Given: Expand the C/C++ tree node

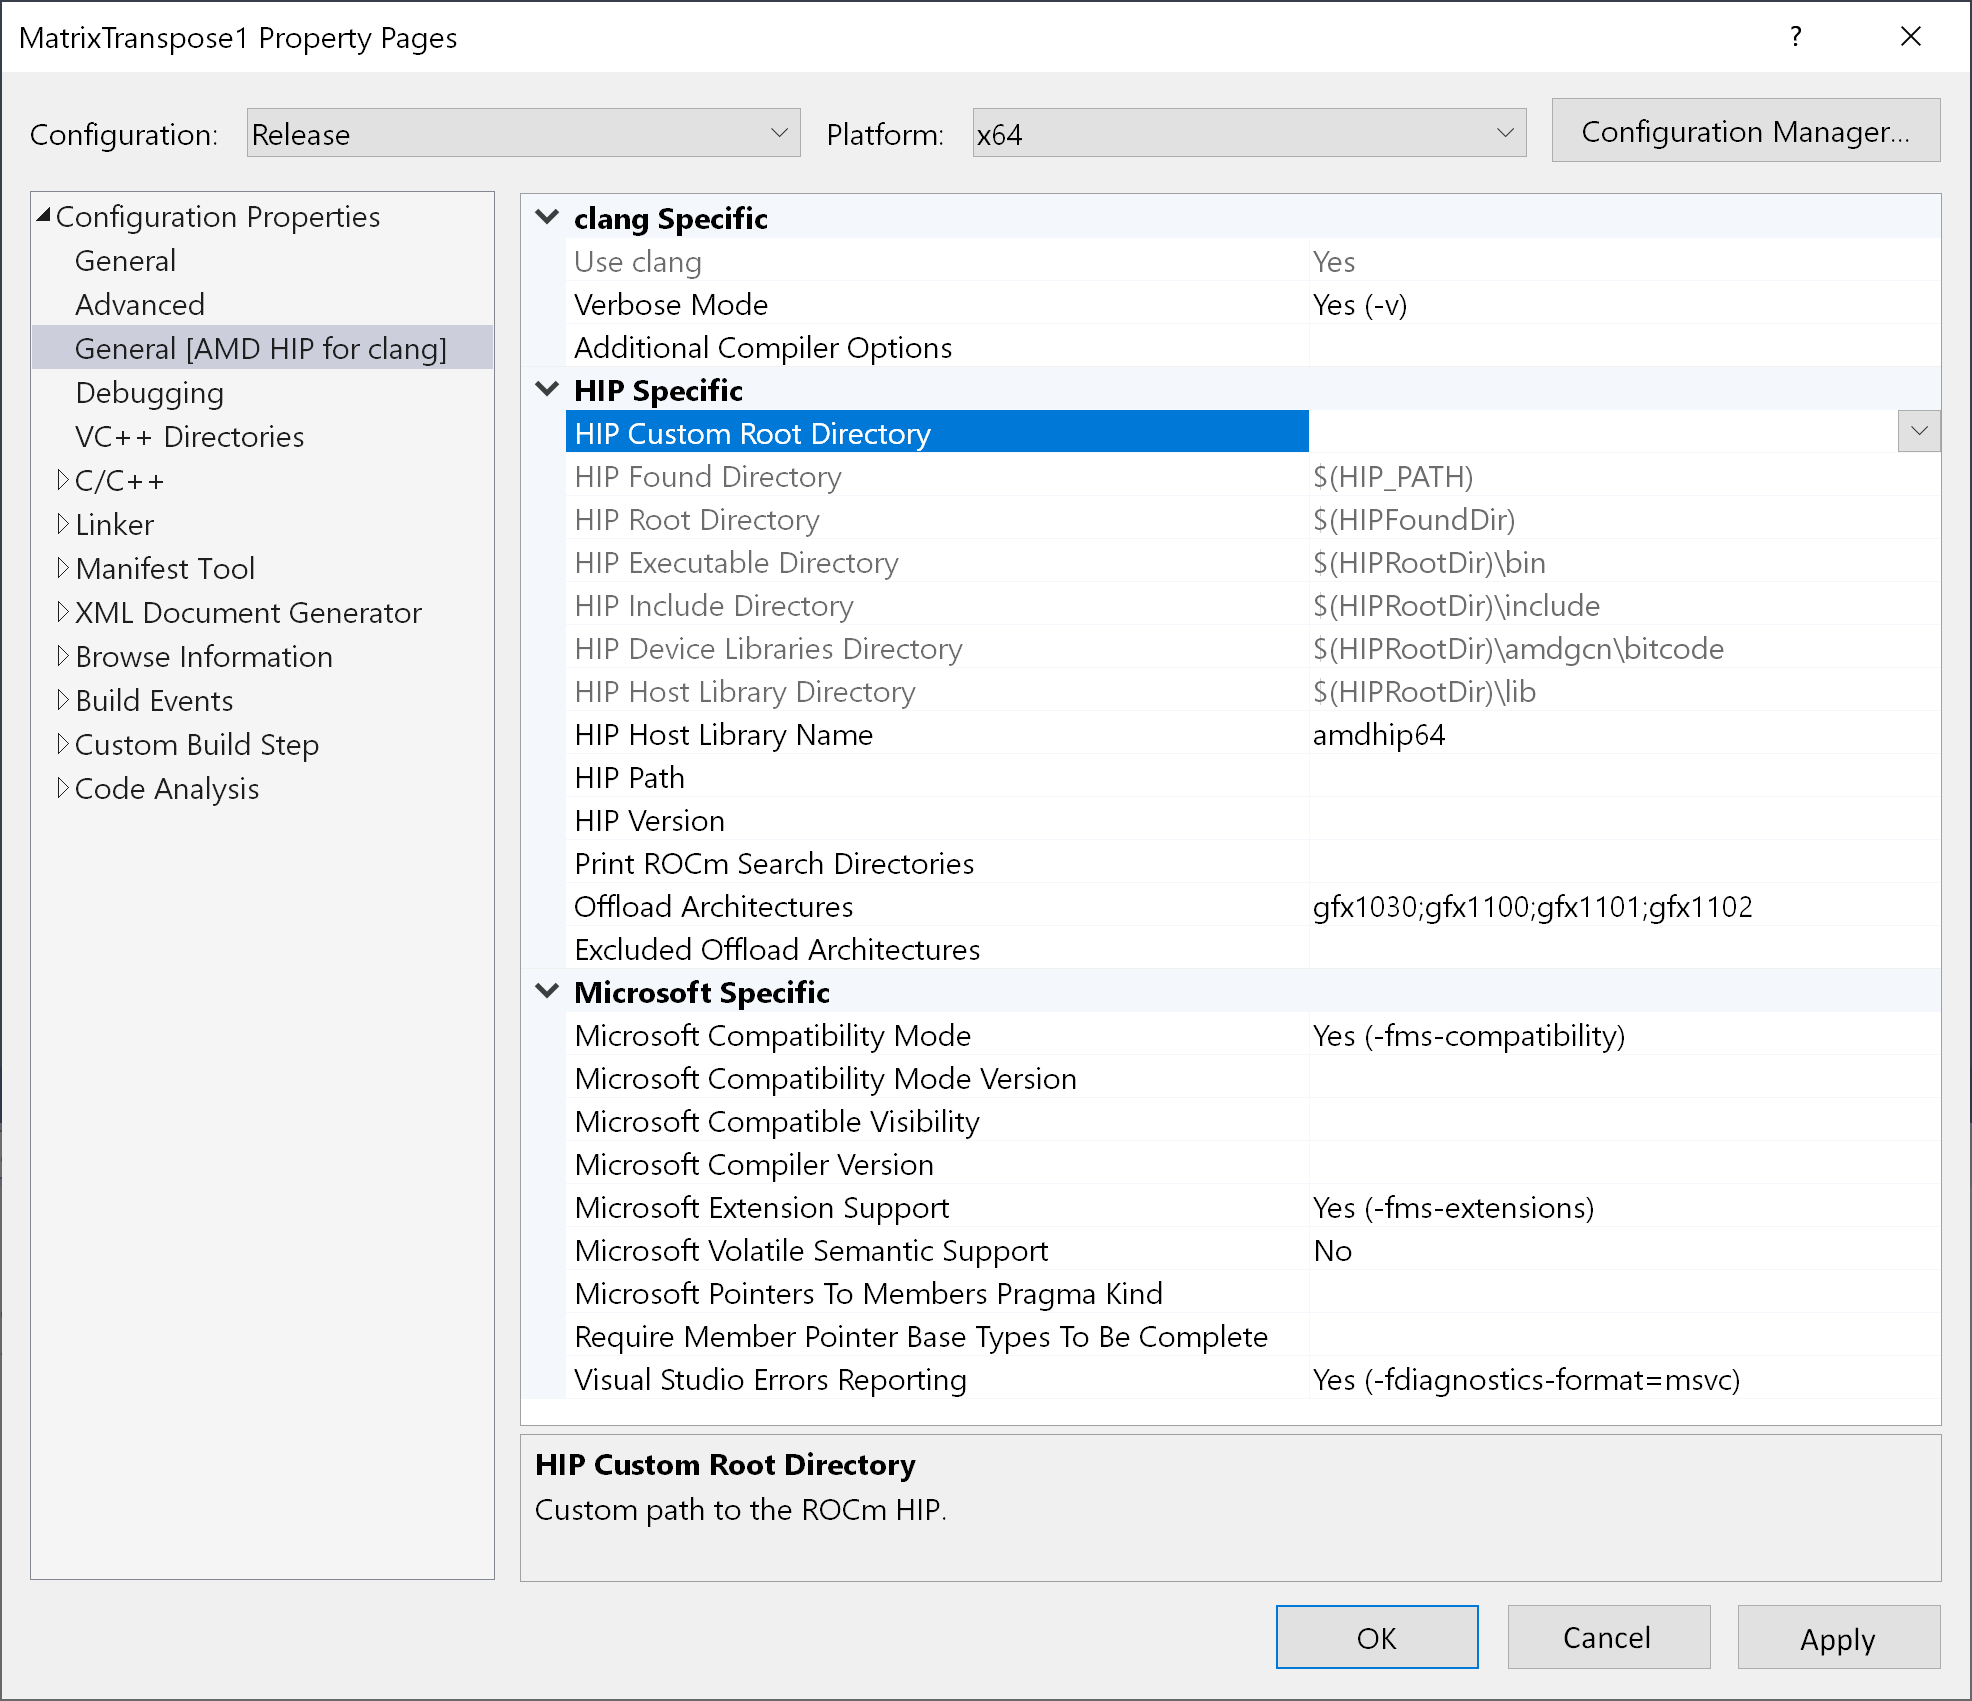Looking at the screenshot, I should pyautogui.click(x=63, y=480).
